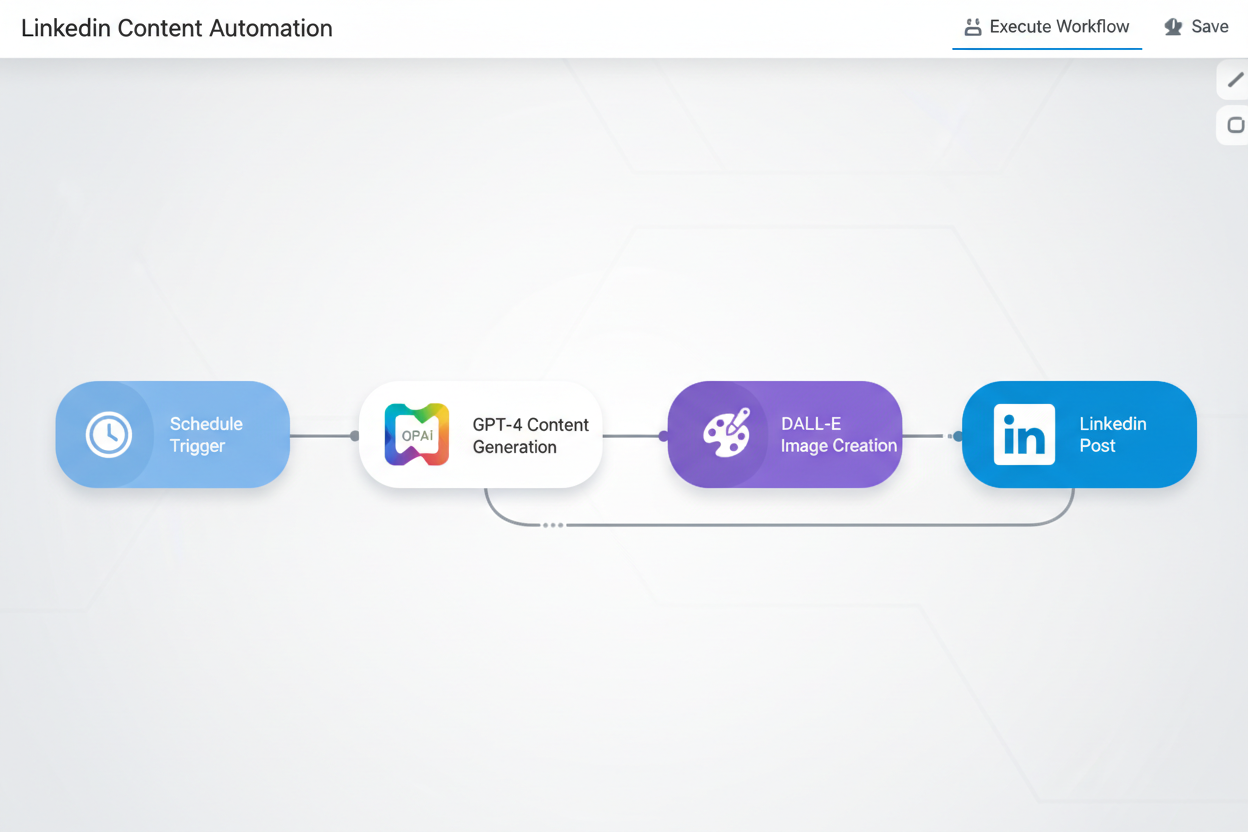
Task: Click the input connector dot on DALL-E node
Action: 663,436
